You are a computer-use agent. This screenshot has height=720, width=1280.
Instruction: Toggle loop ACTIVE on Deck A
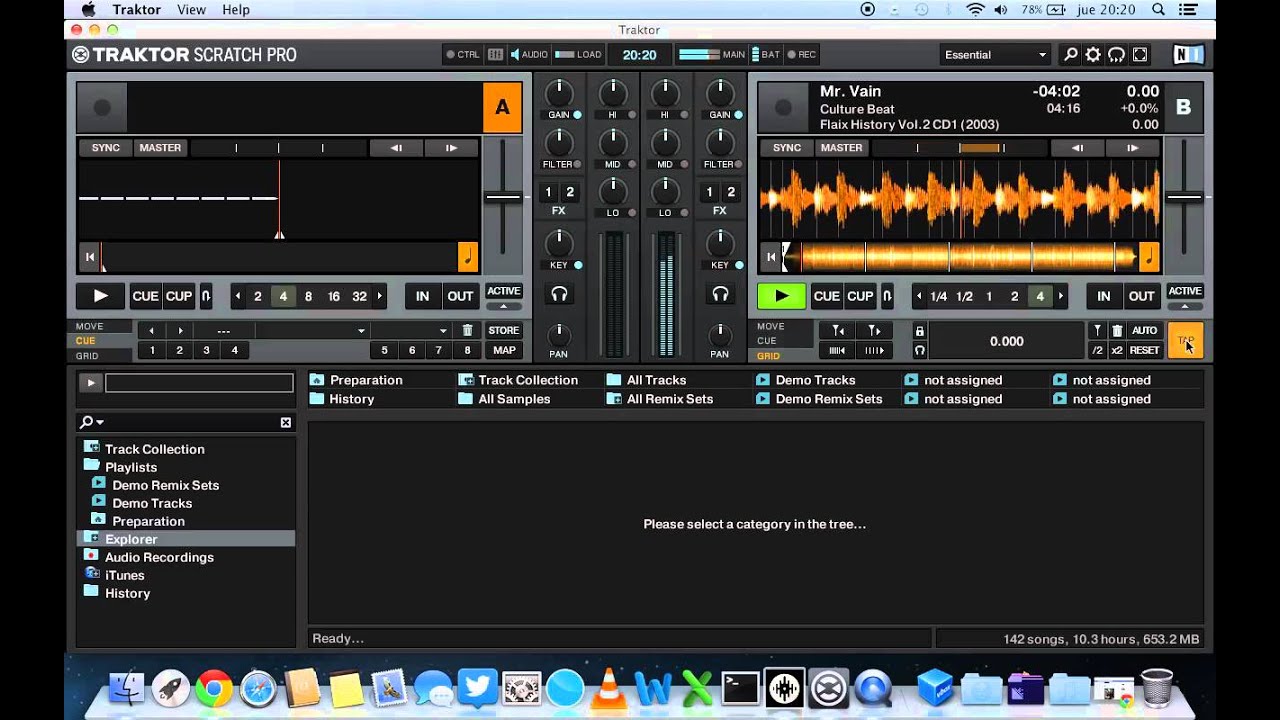504,291
